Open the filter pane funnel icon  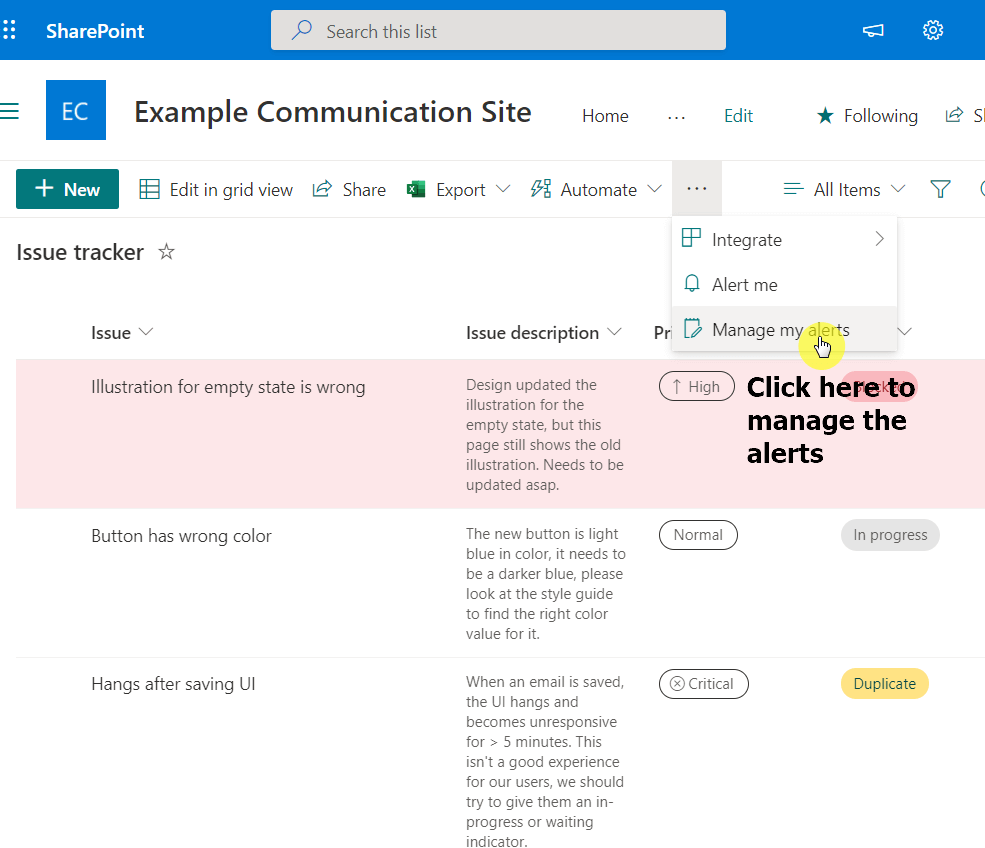tap(940, 189)
